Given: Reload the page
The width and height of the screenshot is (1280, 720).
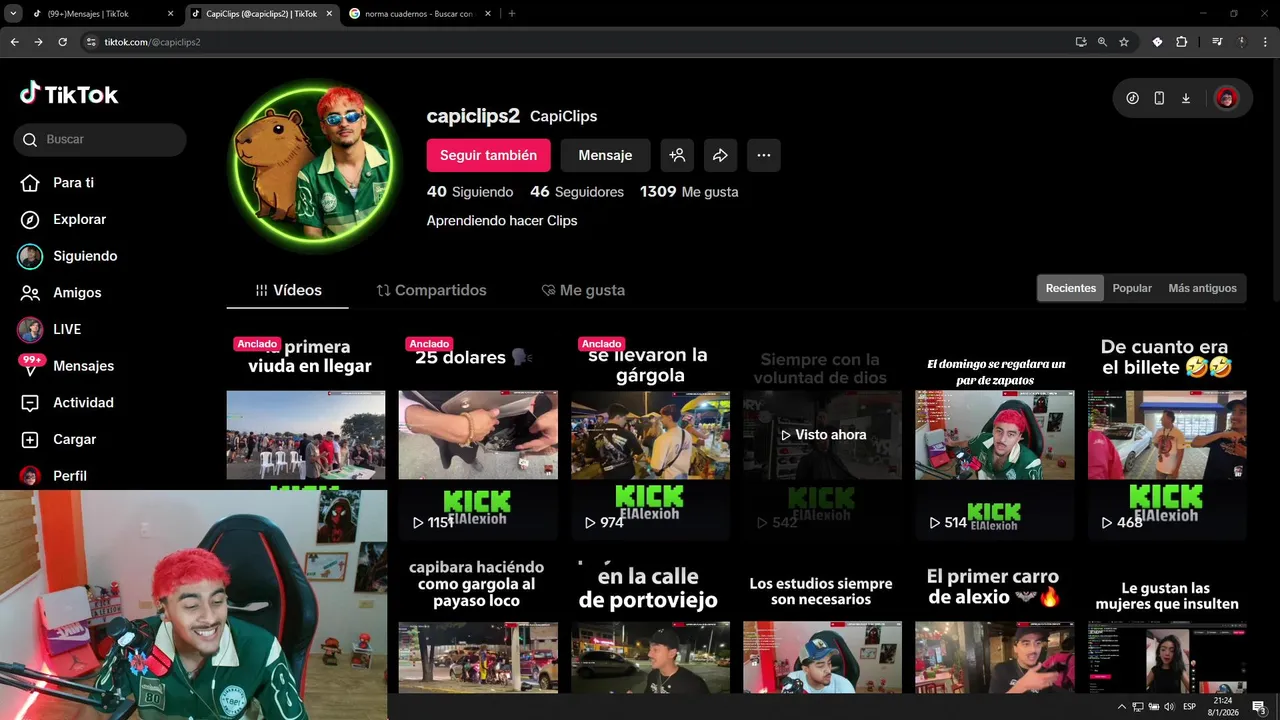Looking at the screenshot, I should pos(62,42).
